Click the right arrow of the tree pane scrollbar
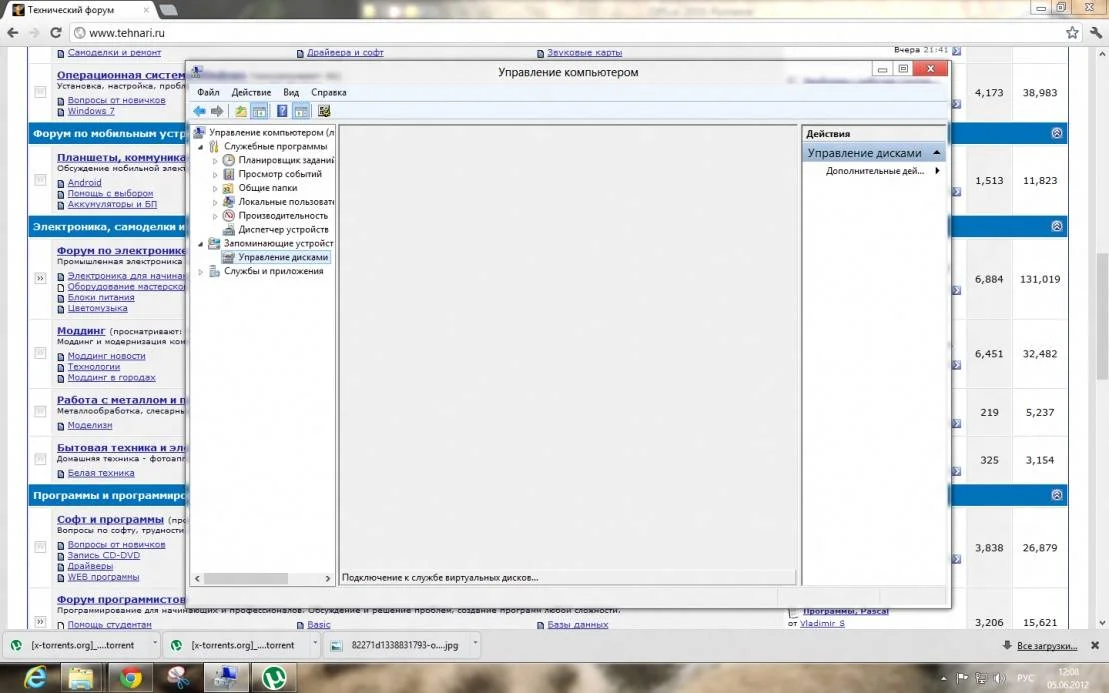This screenshot has height=693, width=1109. [x=327, y=578]
